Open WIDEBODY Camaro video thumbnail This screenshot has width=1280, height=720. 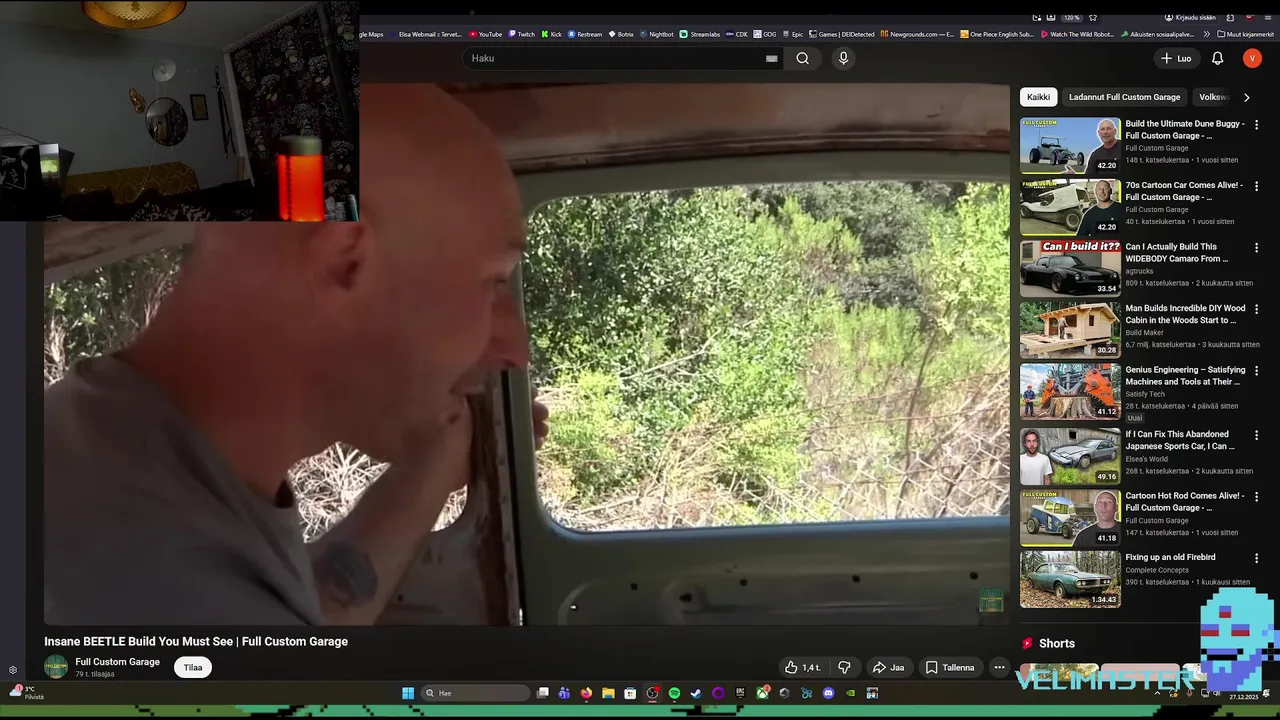pos(1070,269)
